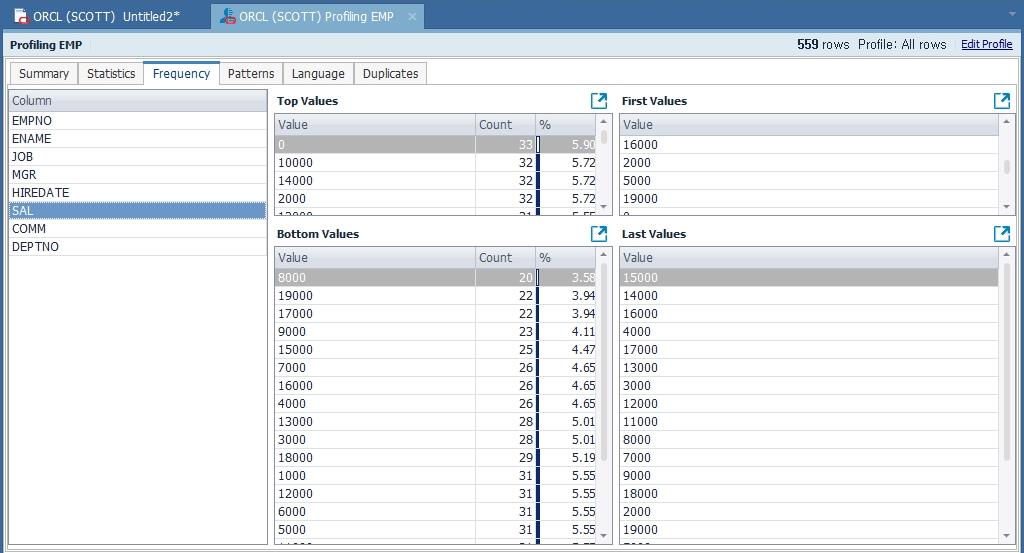Pop out the Last Values panel
Image resolution: width=1024 pixels, height=553 pixels.
1001,234
